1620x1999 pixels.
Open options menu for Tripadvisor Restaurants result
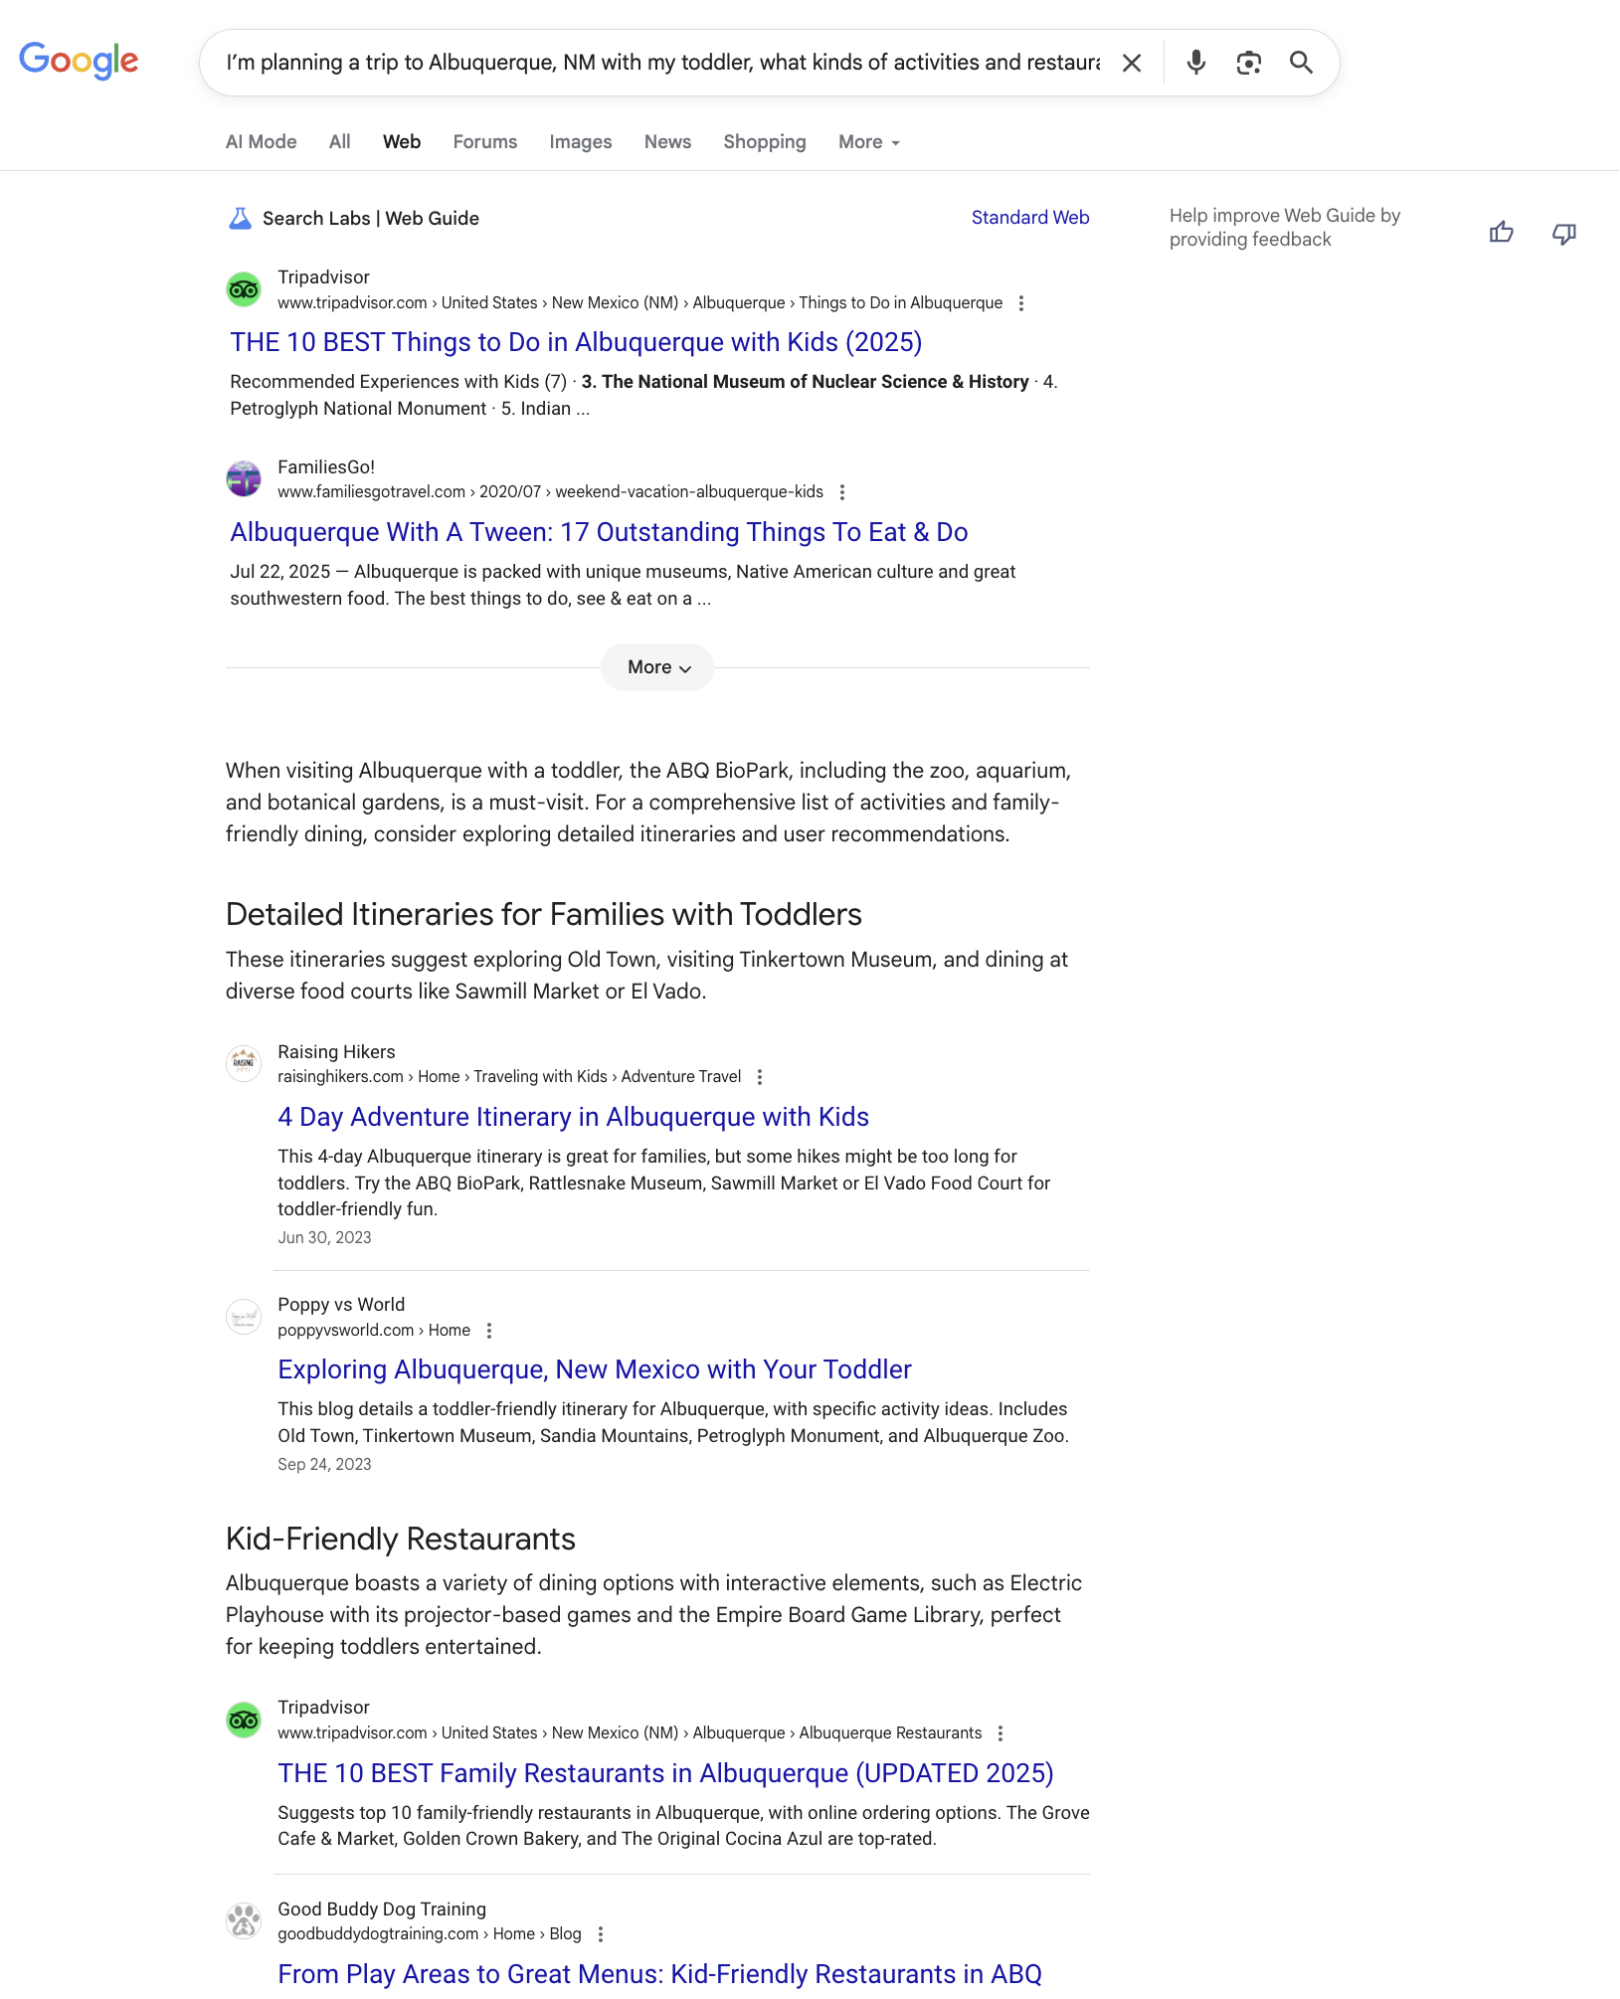(x=1001, y=1735)
